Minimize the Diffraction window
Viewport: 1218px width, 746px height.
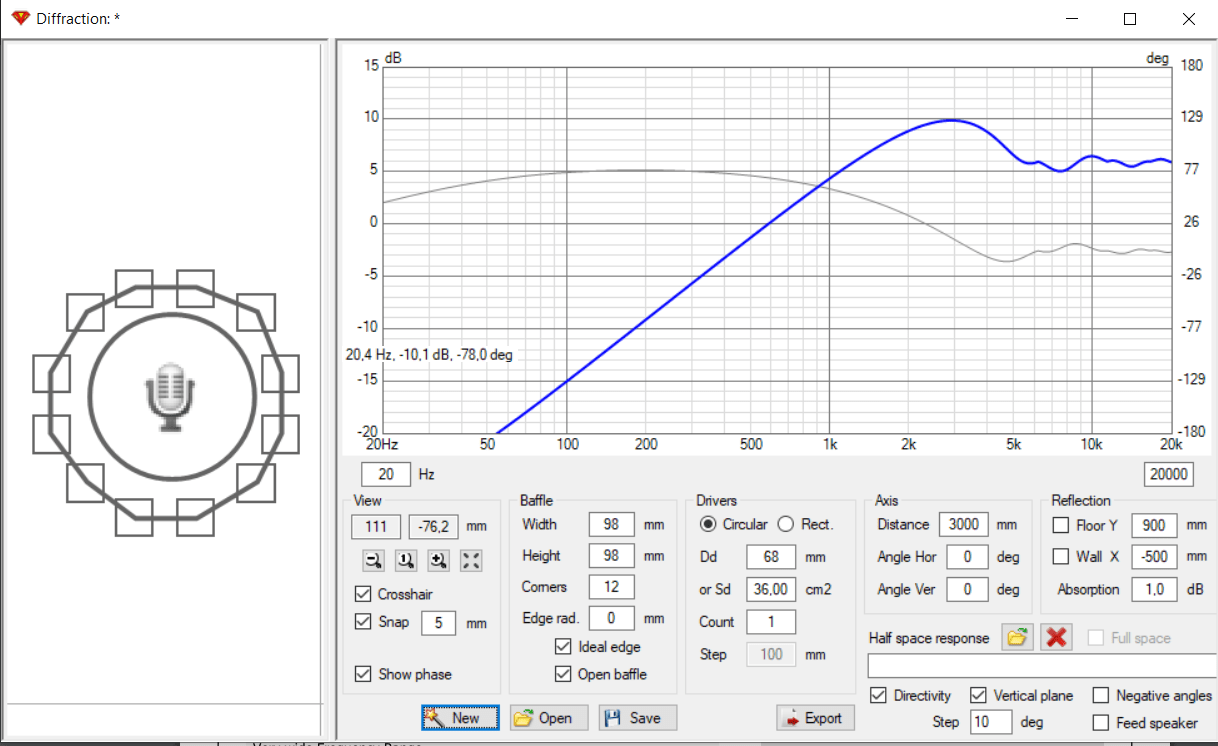click(1072, 19)
